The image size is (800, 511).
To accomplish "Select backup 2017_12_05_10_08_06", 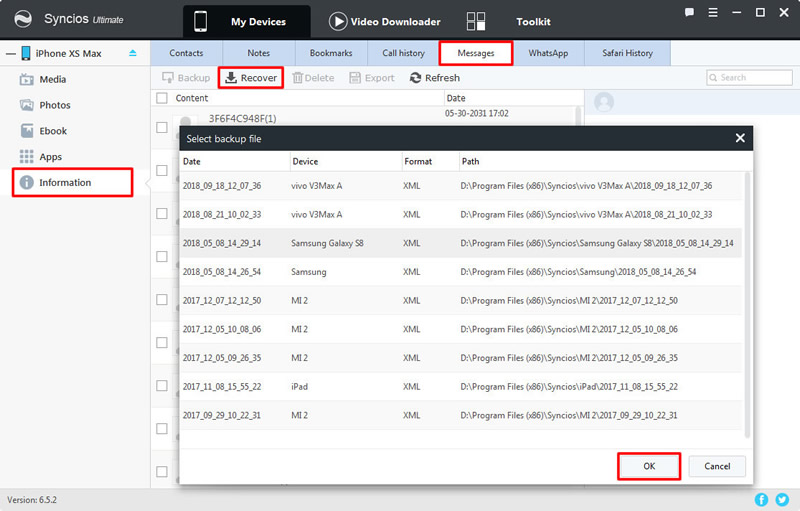I will click(x=461, y=329).
